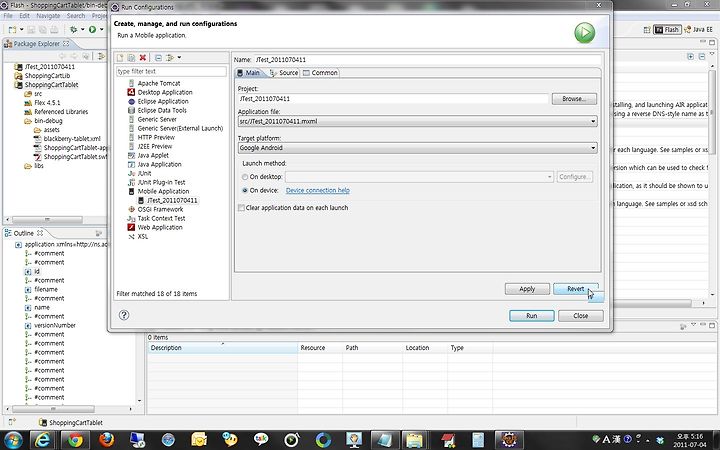Select Mobile Application configuration type
This screenshot has height=450, width=720.
[163, 191]
